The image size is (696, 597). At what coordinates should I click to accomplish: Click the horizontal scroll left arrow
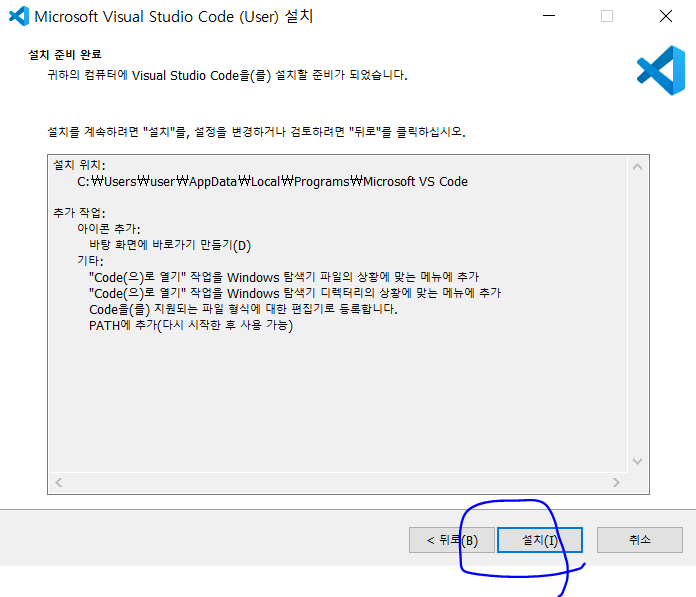tap(59, 482)
